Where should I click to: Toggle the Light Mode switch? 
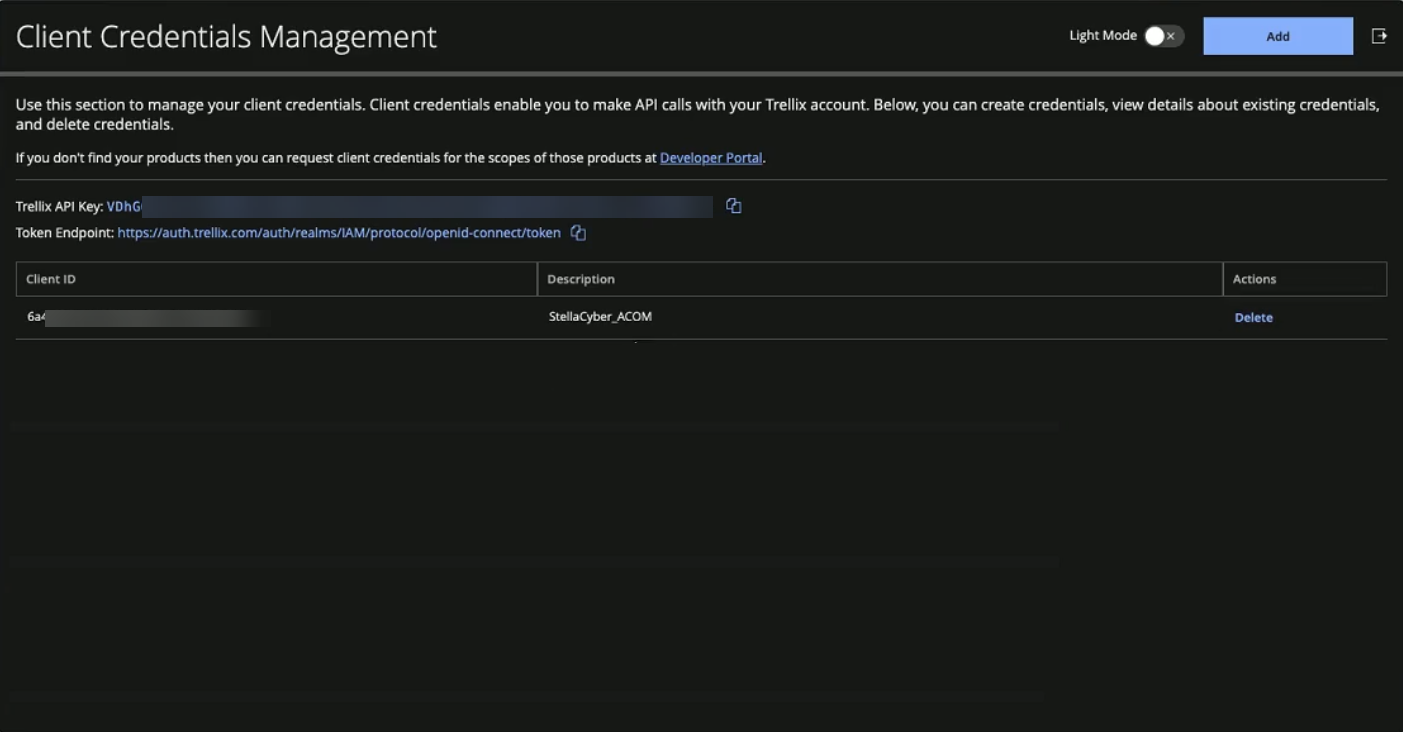coord(1163,36)
